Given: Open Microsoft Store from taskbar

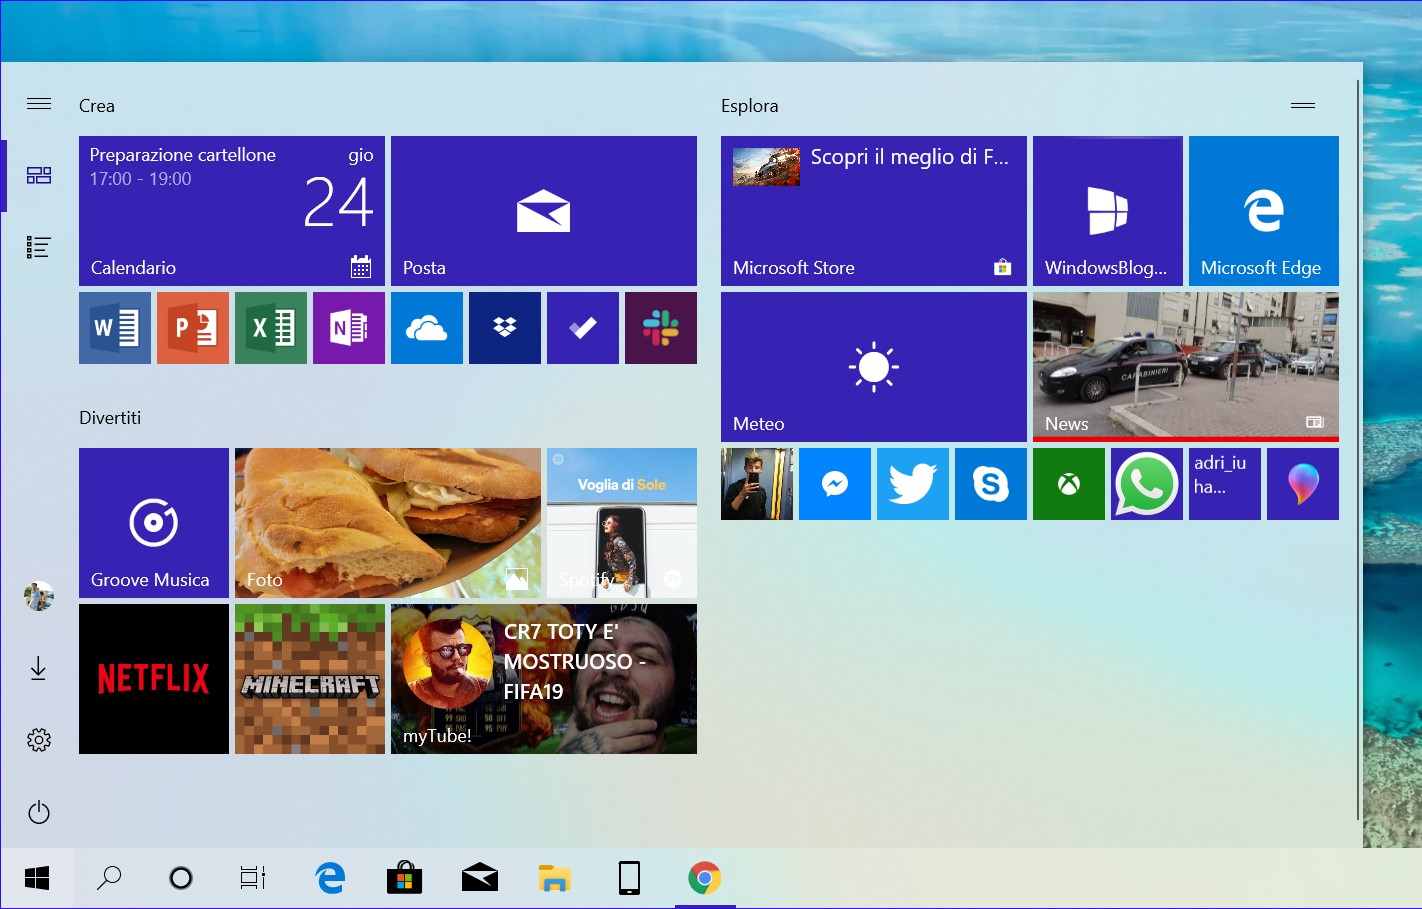Looking at the screenshot, I should [405, 878].
